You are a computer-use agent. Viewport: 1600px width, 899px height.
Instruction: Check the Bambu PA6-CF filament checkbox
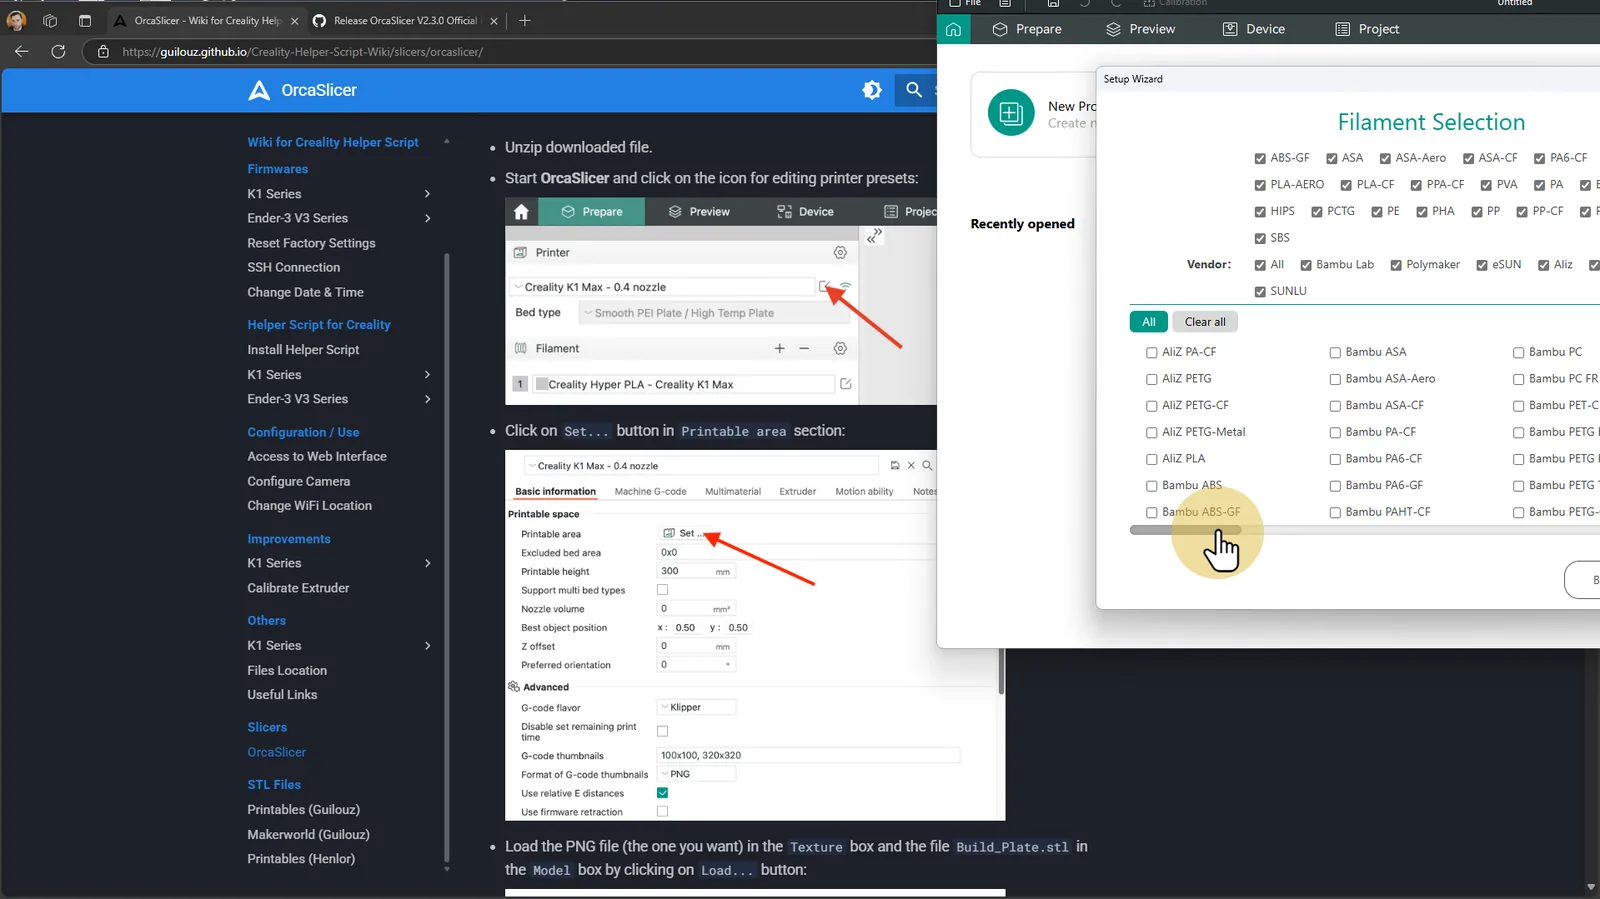pos(1335,459)
